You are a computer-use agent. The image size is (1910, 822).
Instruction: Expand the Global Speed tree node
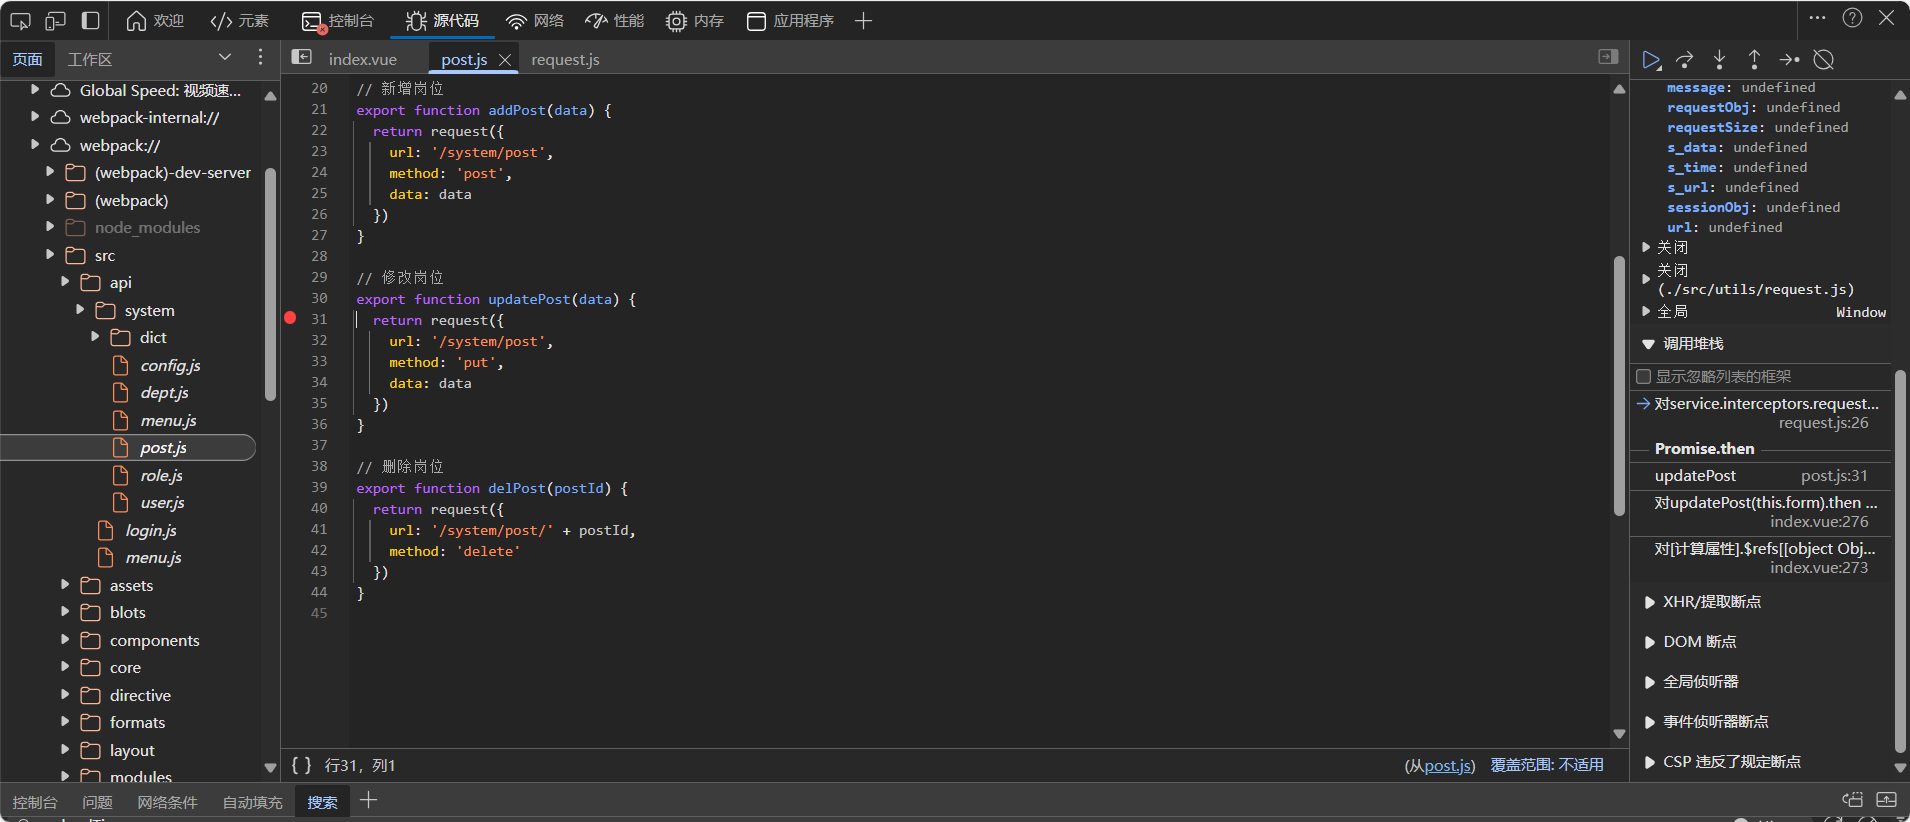pos(35,90)
